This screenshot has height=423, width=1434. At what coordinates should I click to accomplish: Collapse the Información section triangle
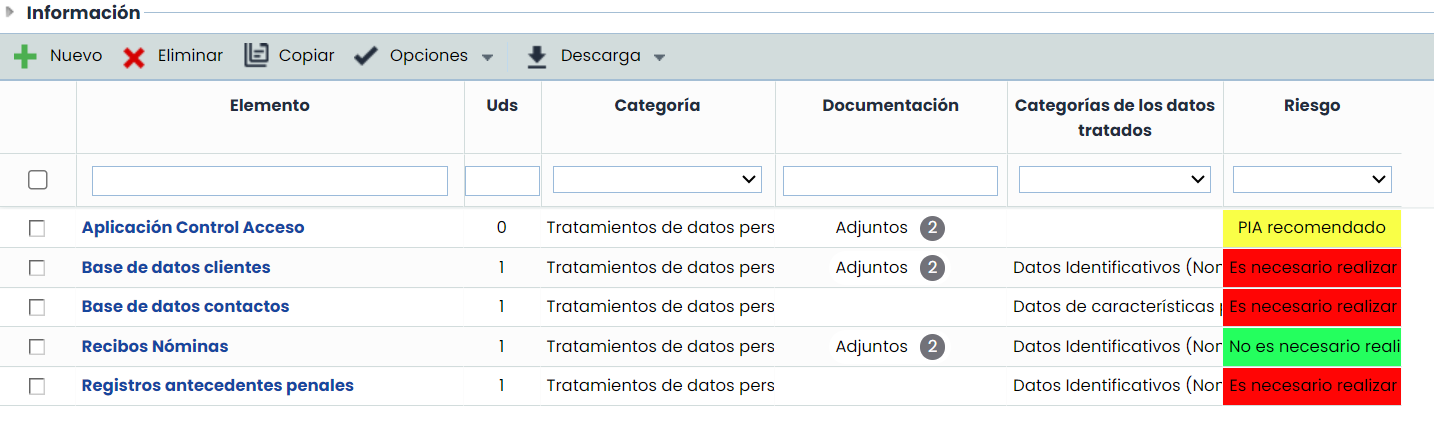pos(10,13)
